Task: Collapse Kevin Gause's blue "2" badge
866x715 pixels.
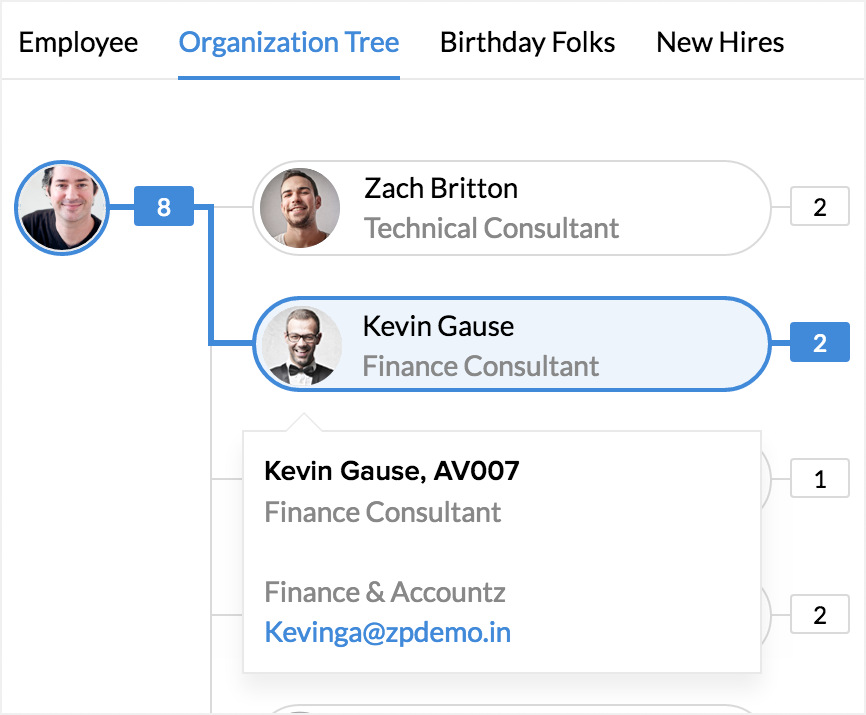Action: click(819, 343)
